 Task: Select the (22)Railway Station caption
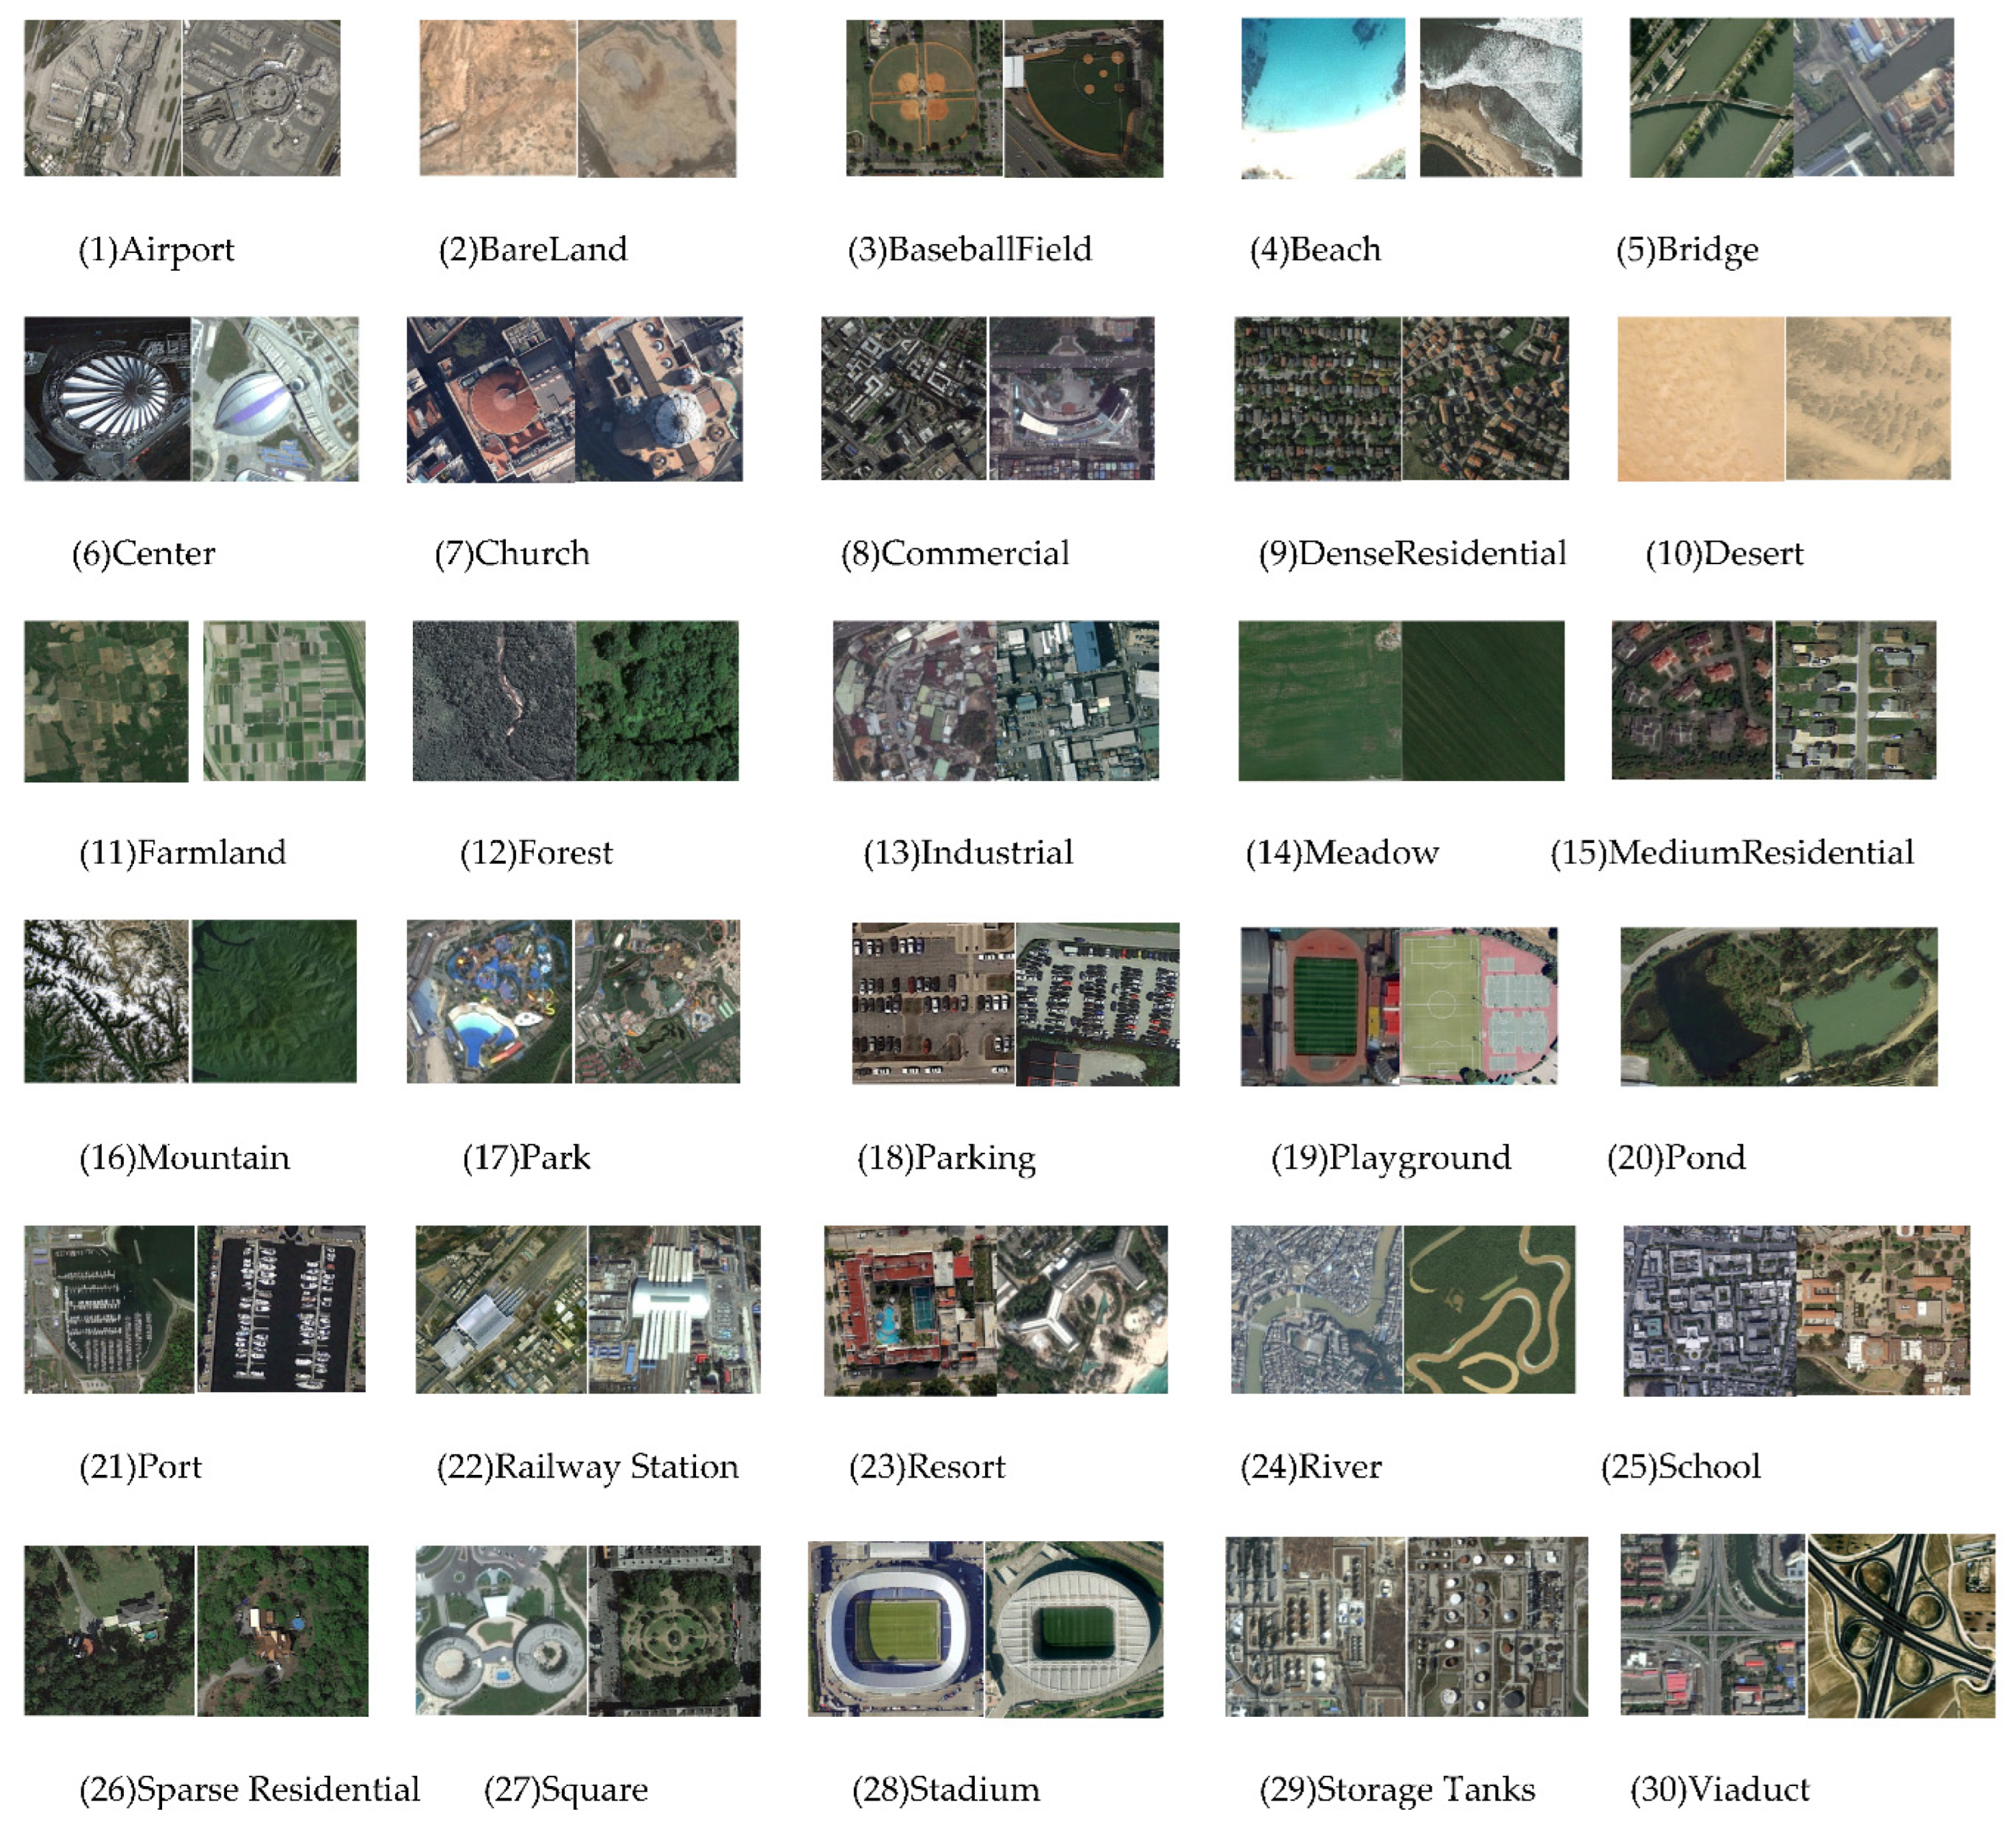pyautogui.click(x=588, y=1467)
